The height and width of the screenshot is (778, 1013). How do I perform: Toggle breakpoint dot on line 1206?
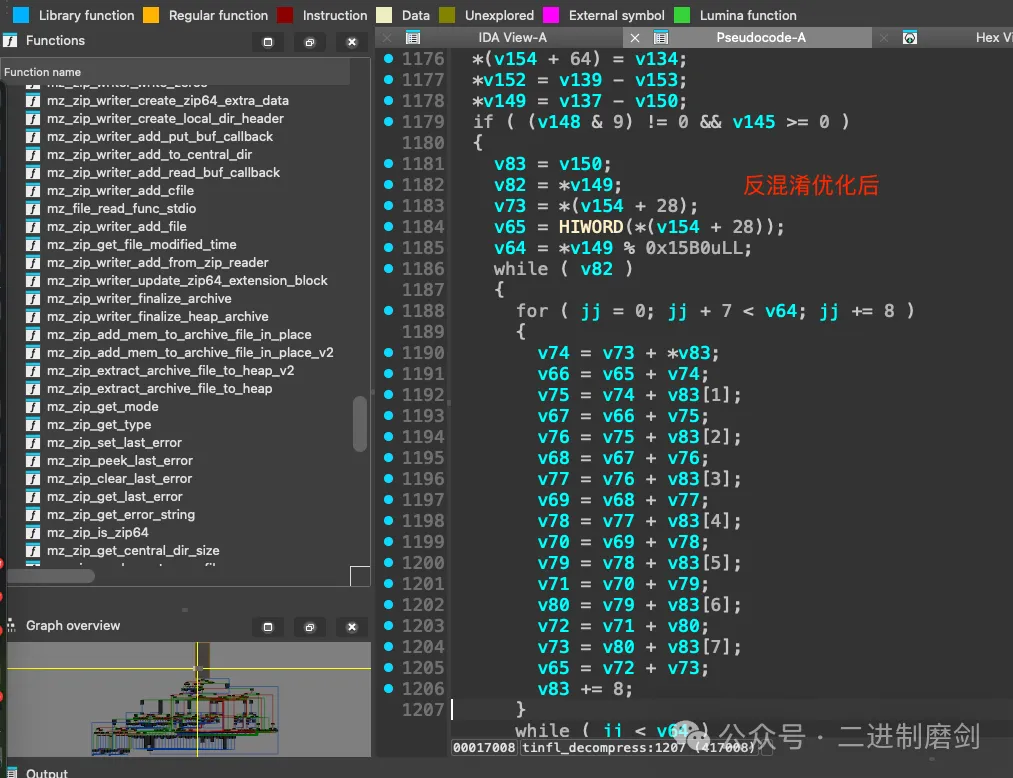click(x=389, y=688)
